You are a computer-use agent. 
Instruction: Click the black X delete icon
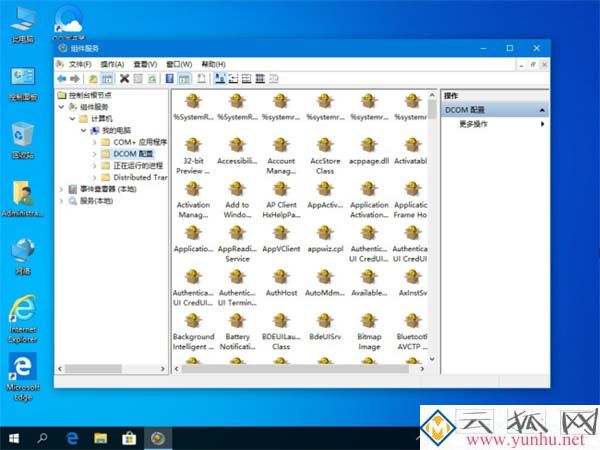tap(124, 79)
